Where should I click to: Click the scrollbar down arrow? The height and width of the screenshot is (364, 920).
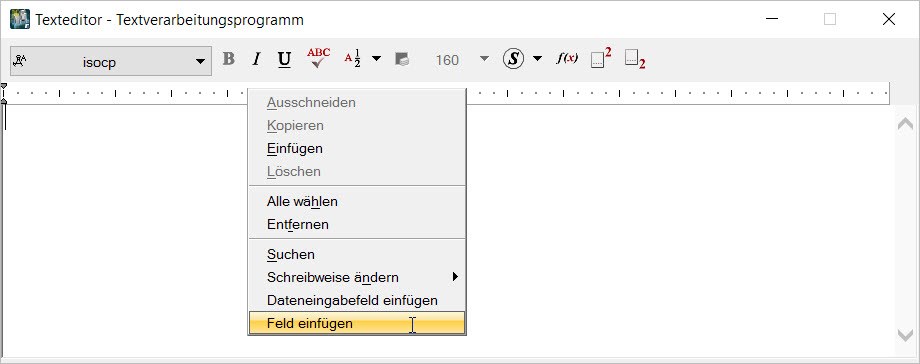pos(905,335)
